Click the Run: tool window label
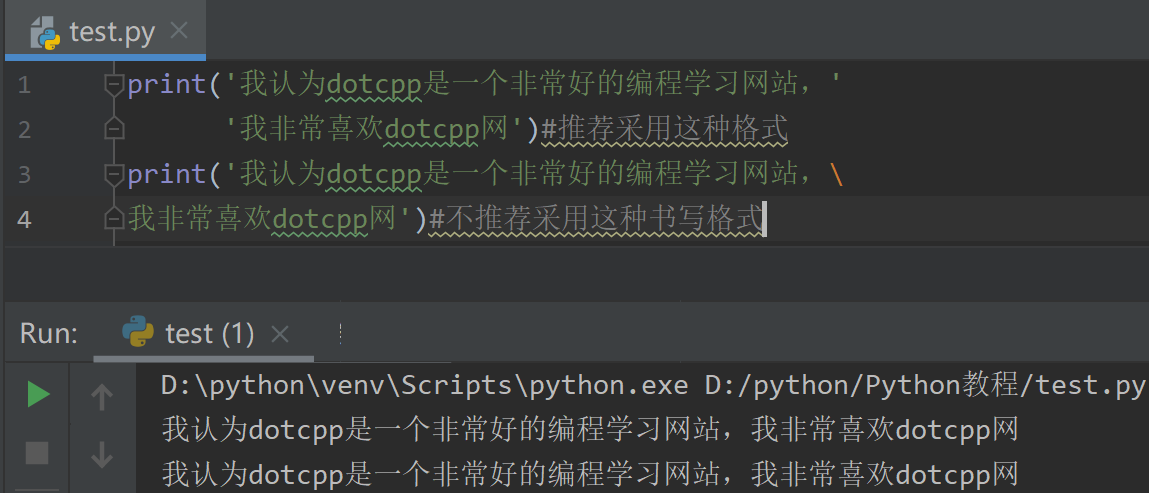Viewport: 1149px width, 493px height. (x=49, y=333)
